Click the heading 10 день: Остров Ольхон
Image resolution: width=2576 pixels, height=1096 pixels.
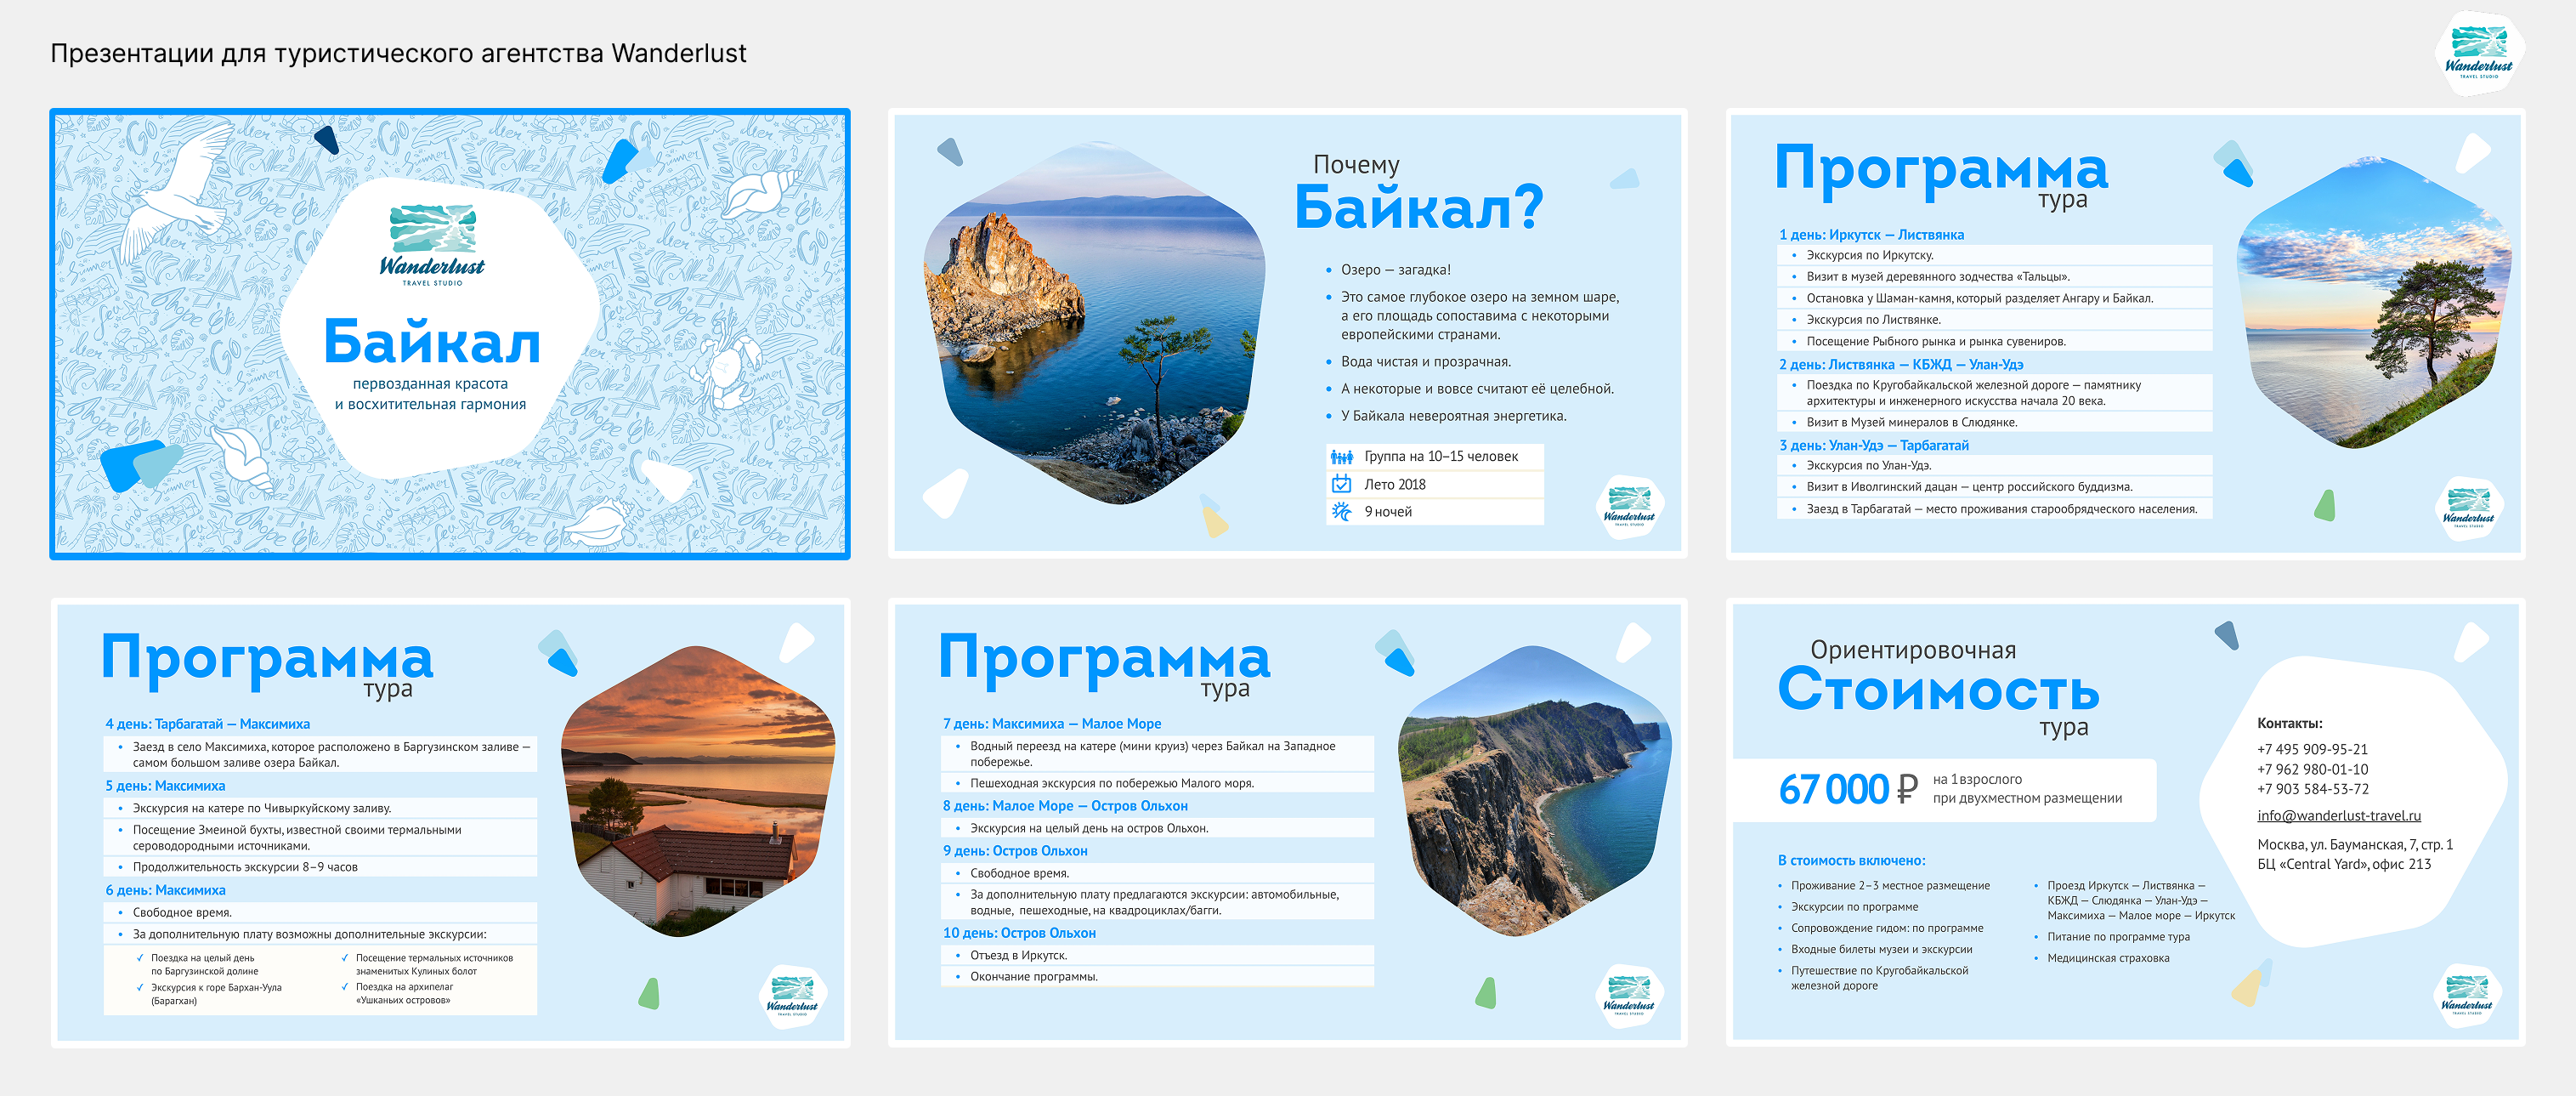(x=1018, y=933)
